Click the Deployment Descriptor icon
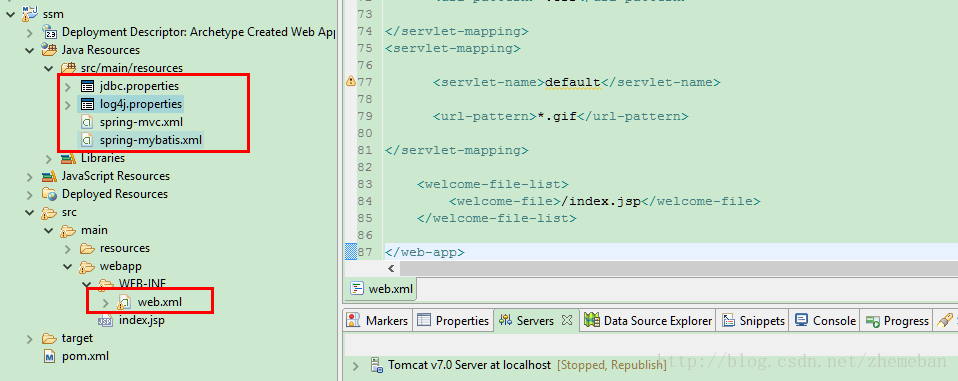 tap(49, 32)
